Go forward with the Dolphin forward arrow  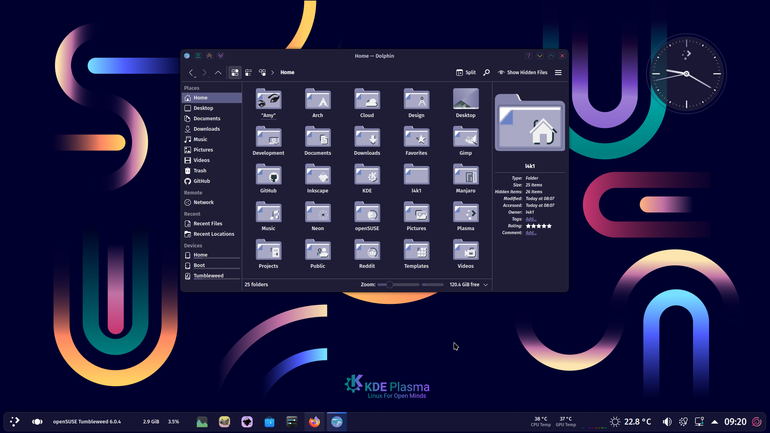click(204, 73)
